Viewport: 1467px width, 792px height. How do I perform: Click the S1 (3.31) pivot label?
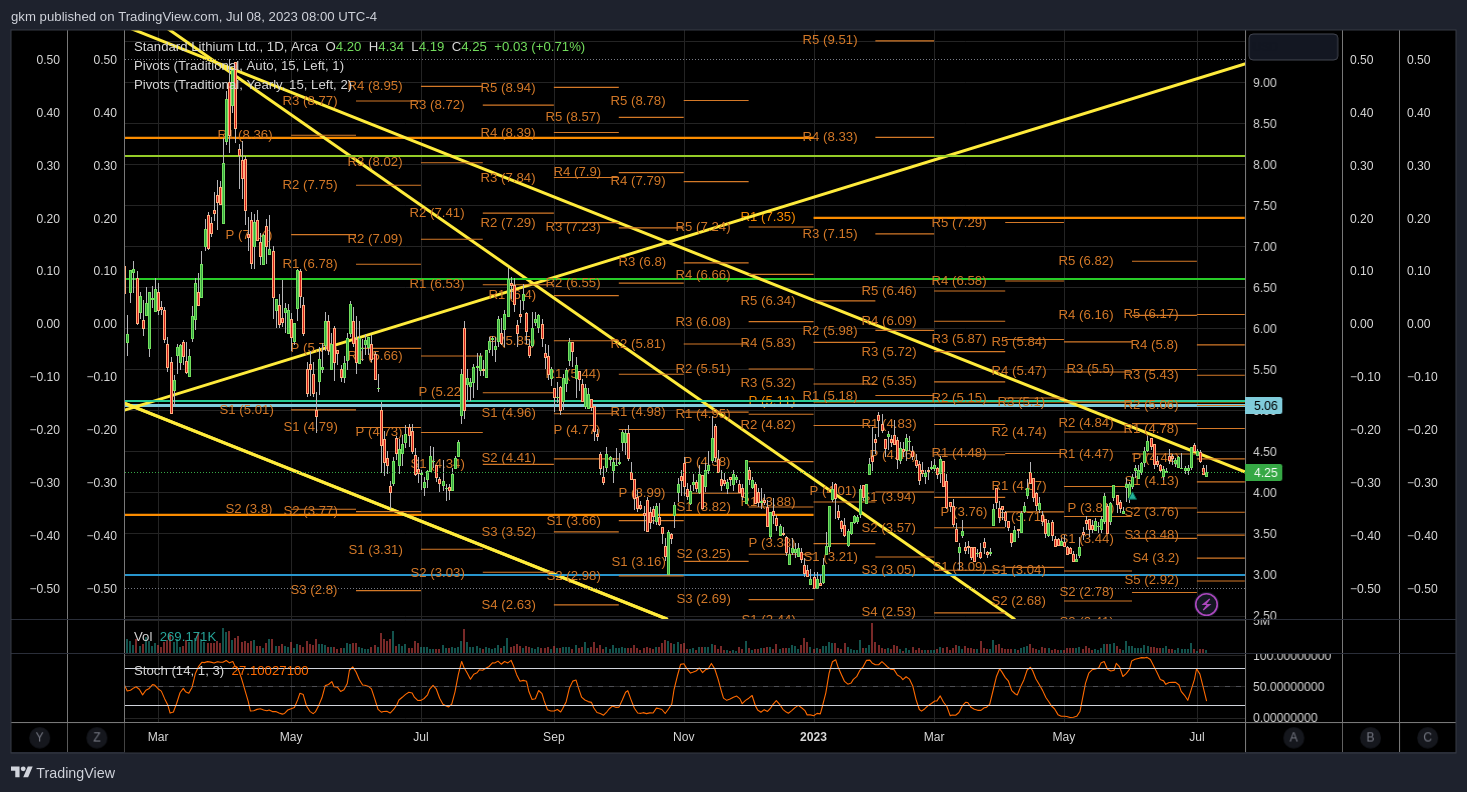coord(376,550)
